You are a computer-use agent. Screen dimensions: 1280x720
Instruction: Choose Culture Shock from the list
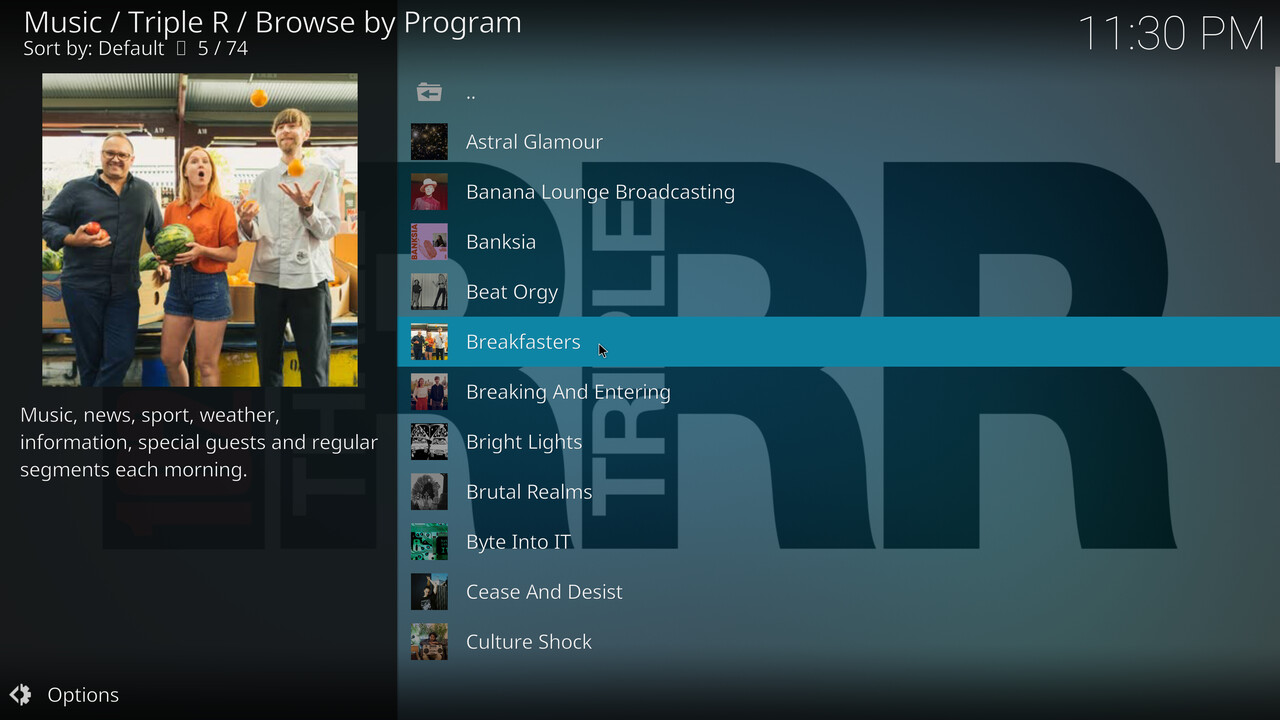click(529, 642)
